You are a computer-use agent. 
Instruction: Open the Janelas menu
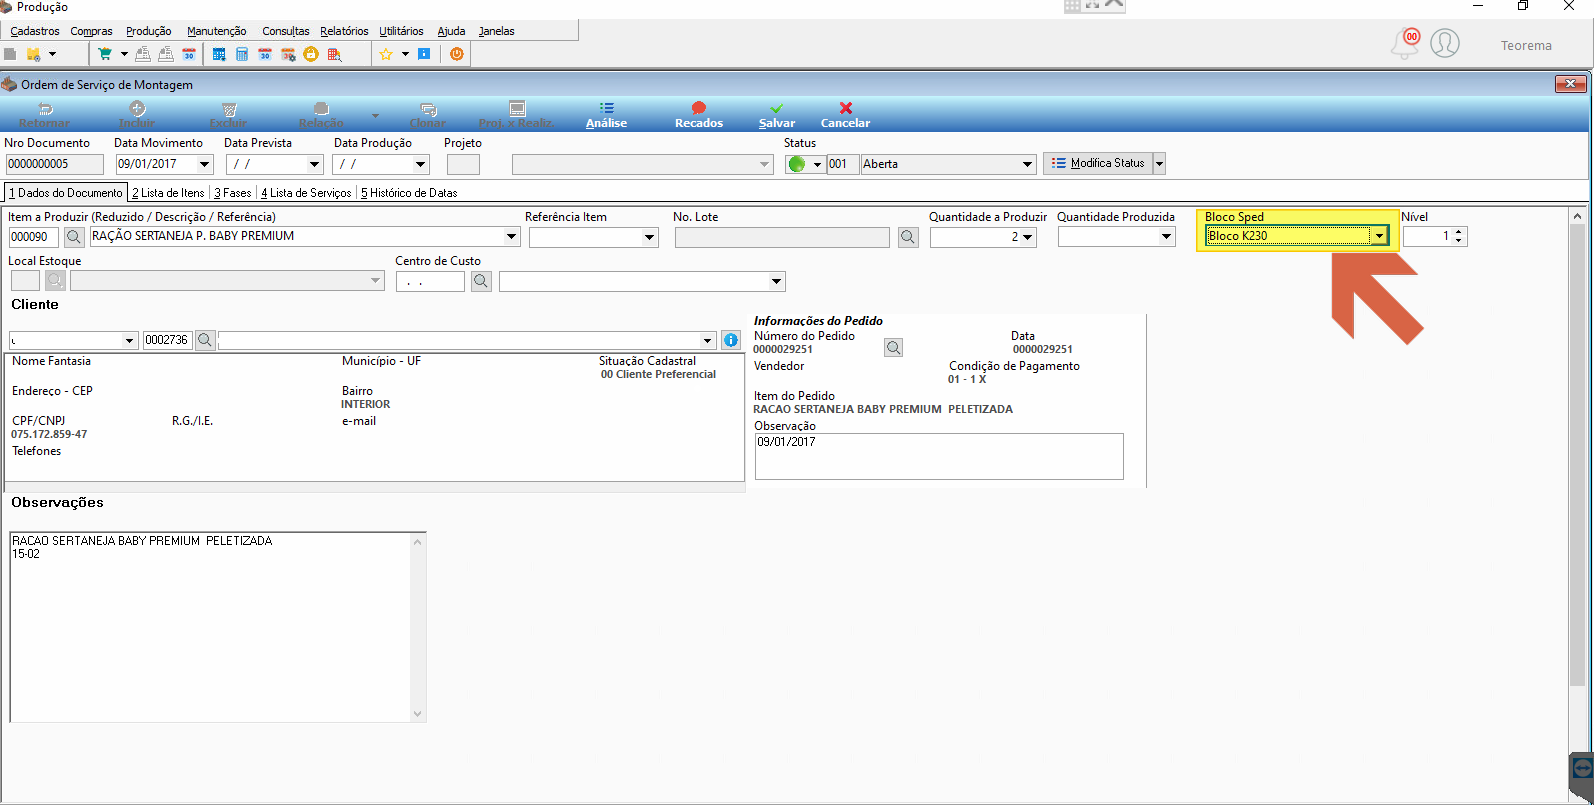tap(496, 31)
